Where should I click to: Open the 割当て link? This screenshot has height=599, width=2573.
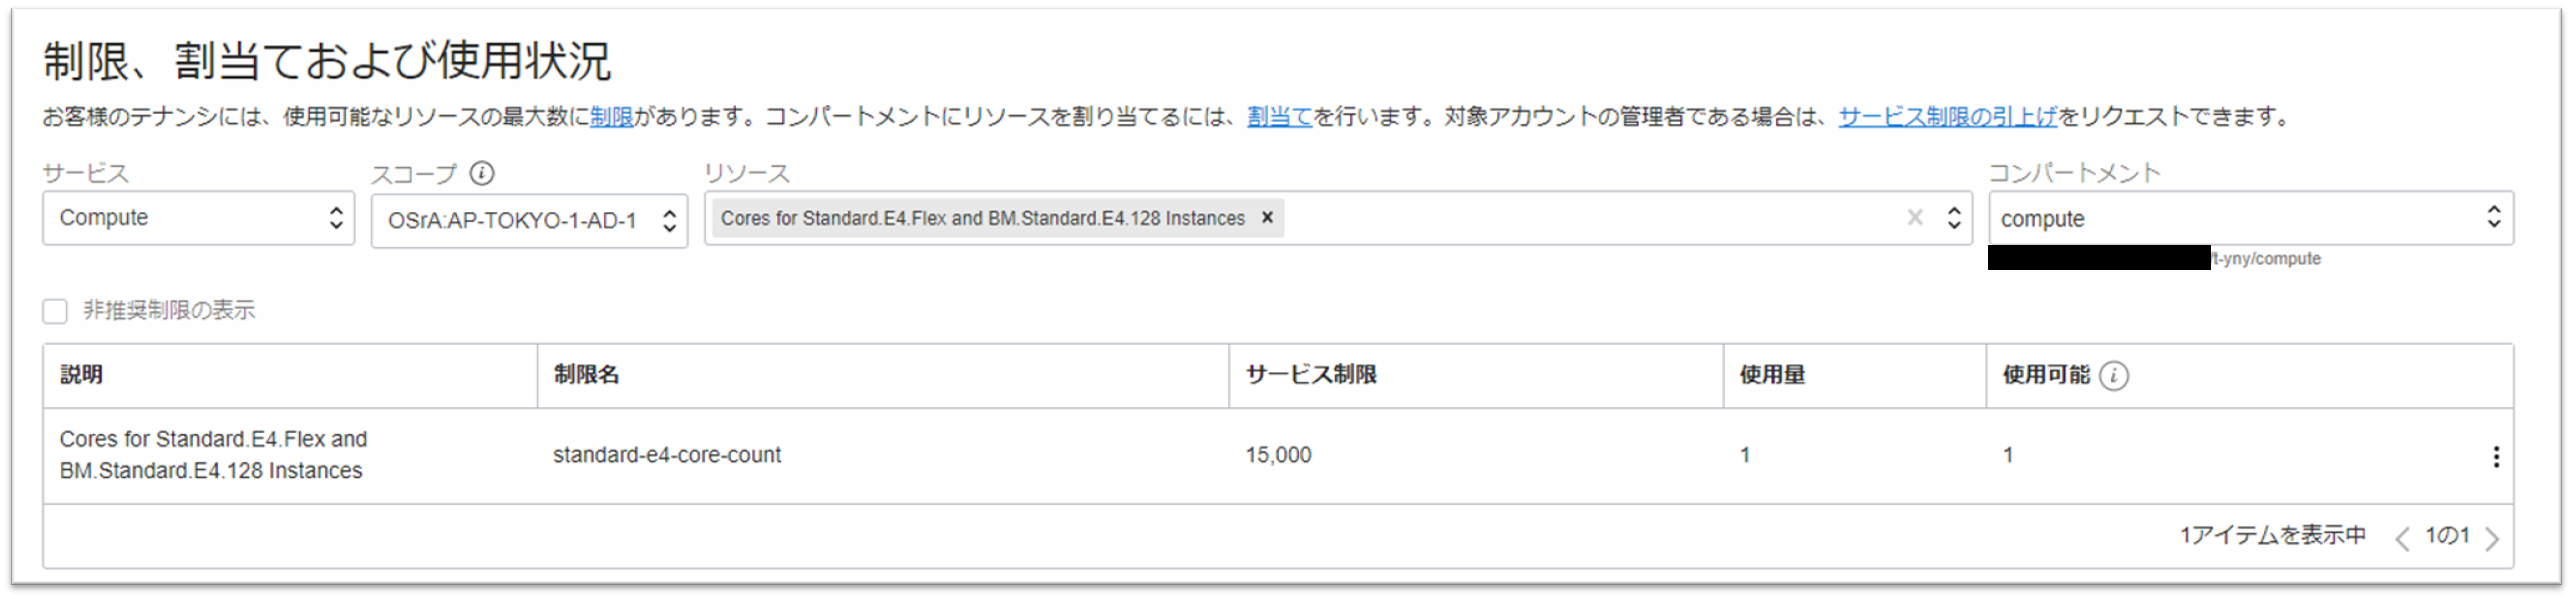point(1279,117)
